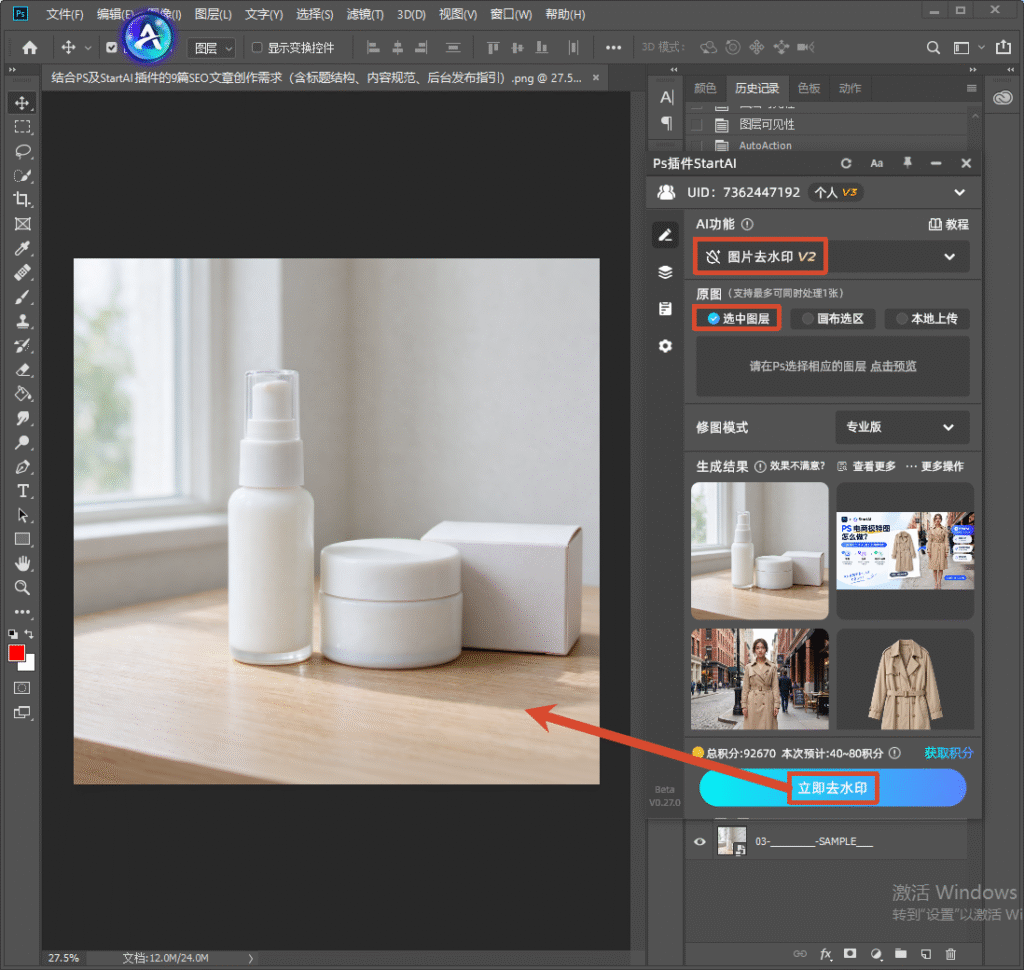Screen dimensions: 1024x970
Task: Click 查看更多 in results section
Action: (x=867, y=466)
